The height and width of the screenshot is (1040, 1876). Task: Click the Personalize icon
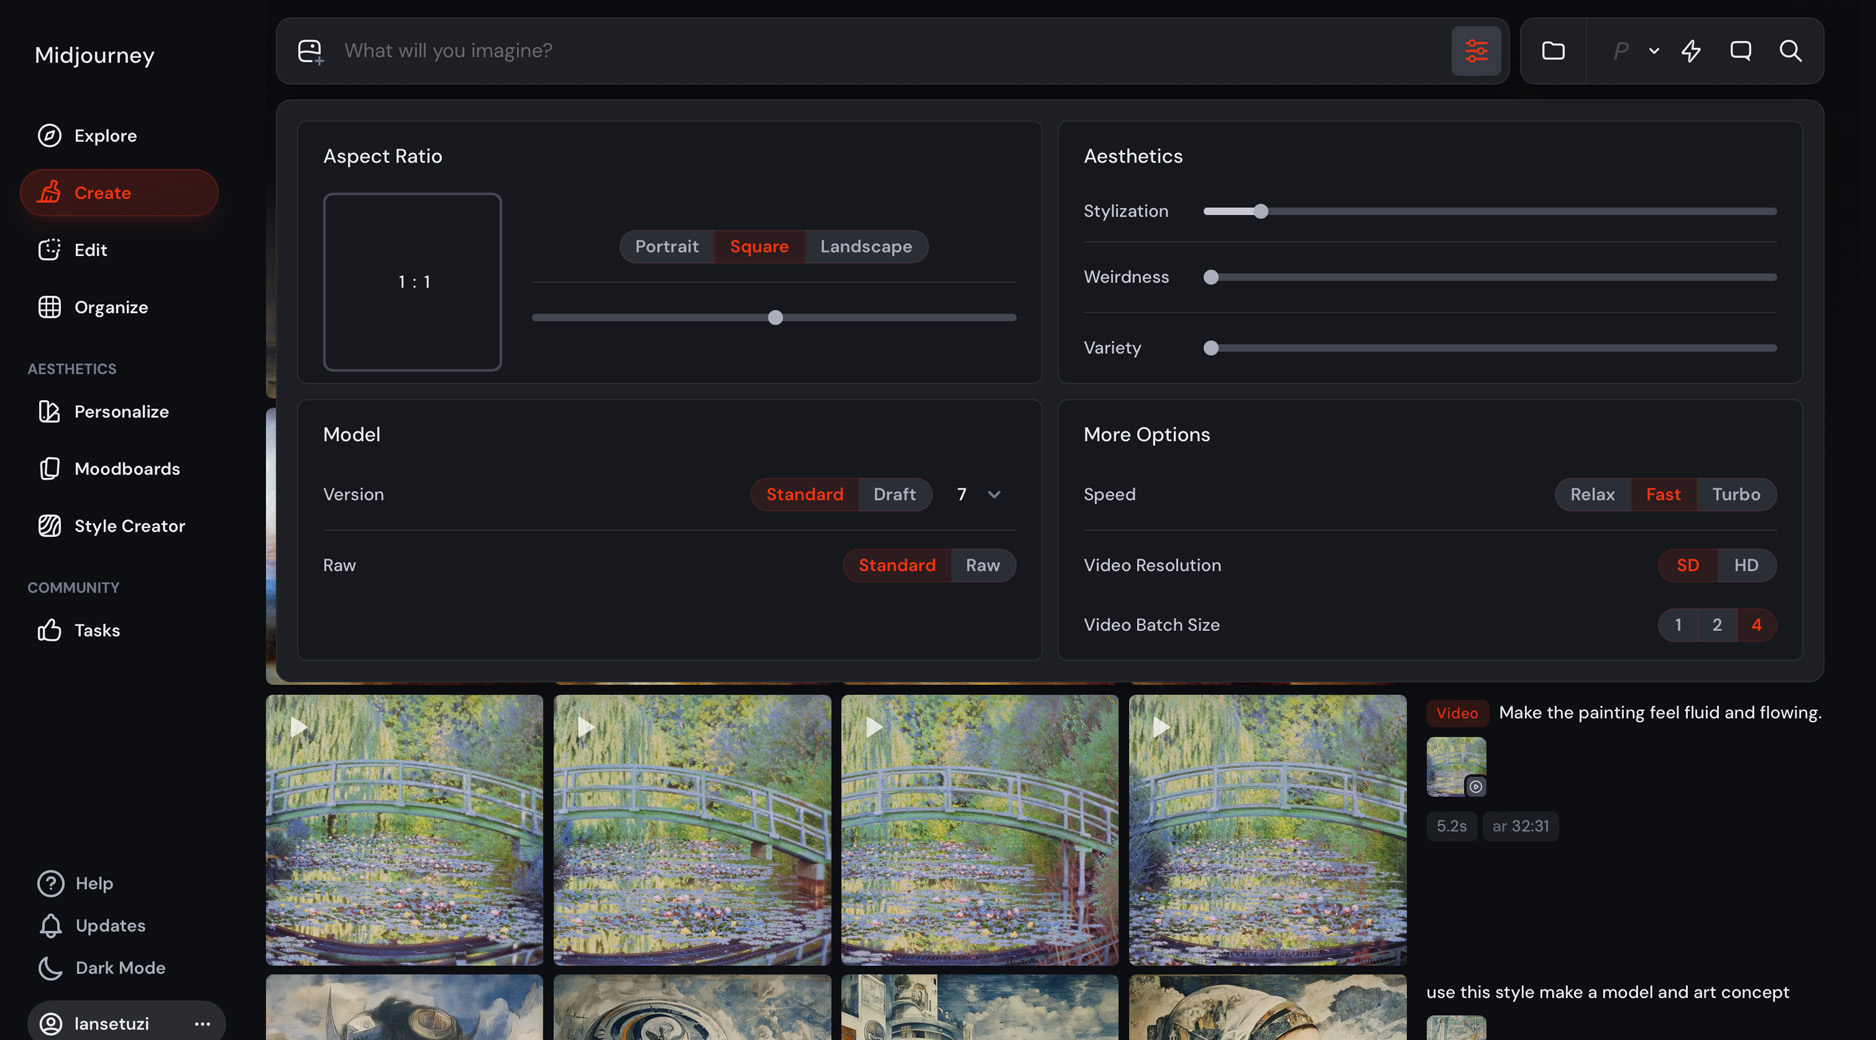click(49, 412)
